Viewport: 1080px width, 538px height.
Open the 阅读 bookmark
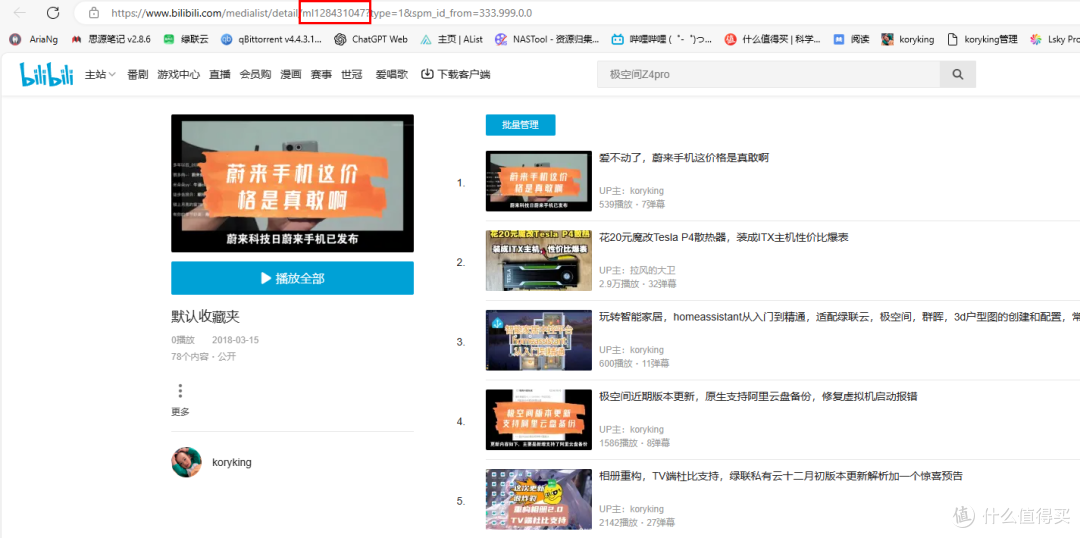[851, 39]
